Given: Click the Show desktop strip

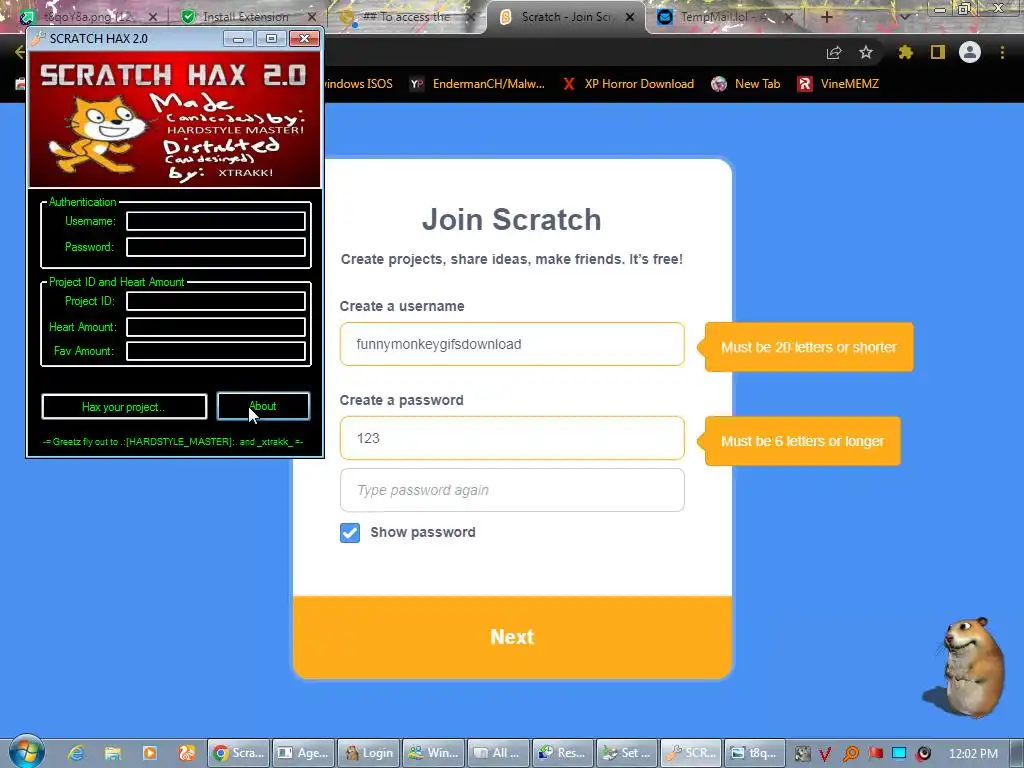Looking at the screenshot, I should pyautogui.click(x=1017, y=753).
